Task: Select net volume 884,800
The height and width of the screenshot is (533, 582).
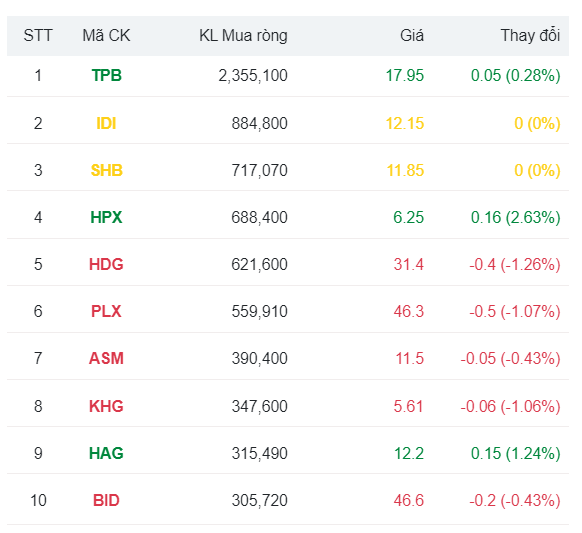Action: (x=260, y=124)
